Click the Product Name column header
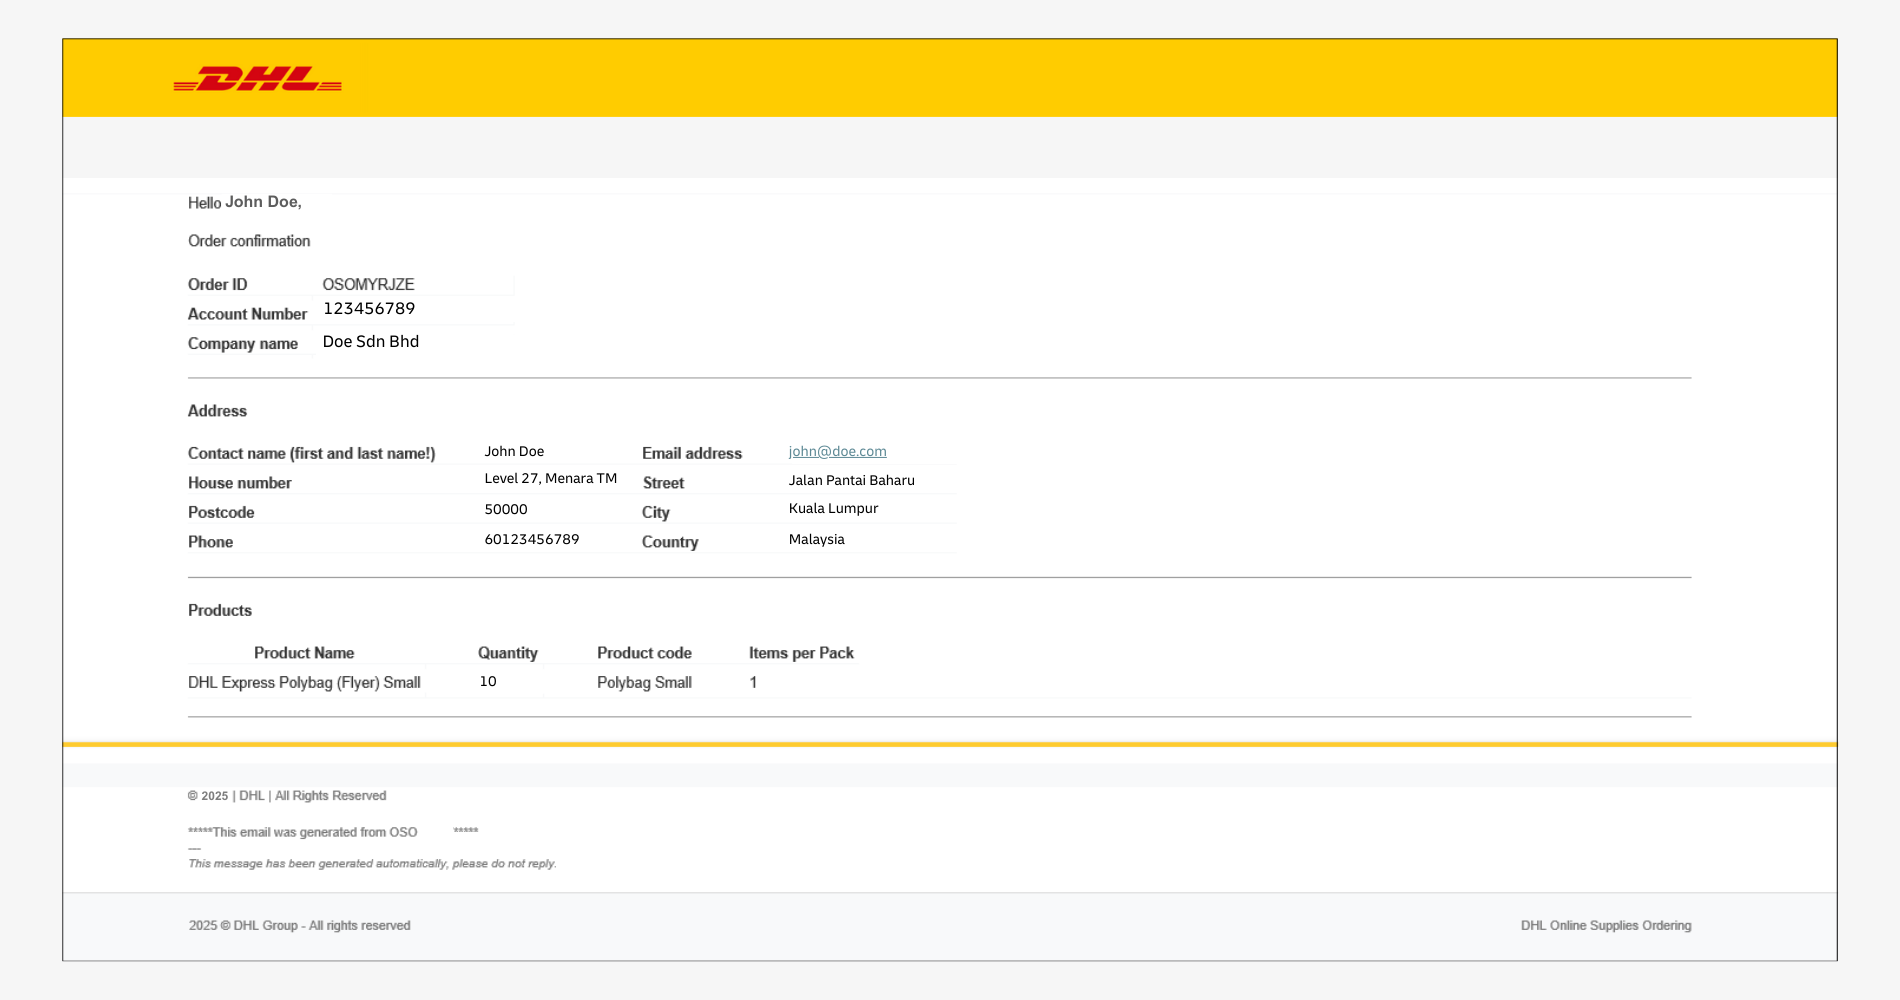This screenshot has height=1000, width=1900. click(304, 653)
